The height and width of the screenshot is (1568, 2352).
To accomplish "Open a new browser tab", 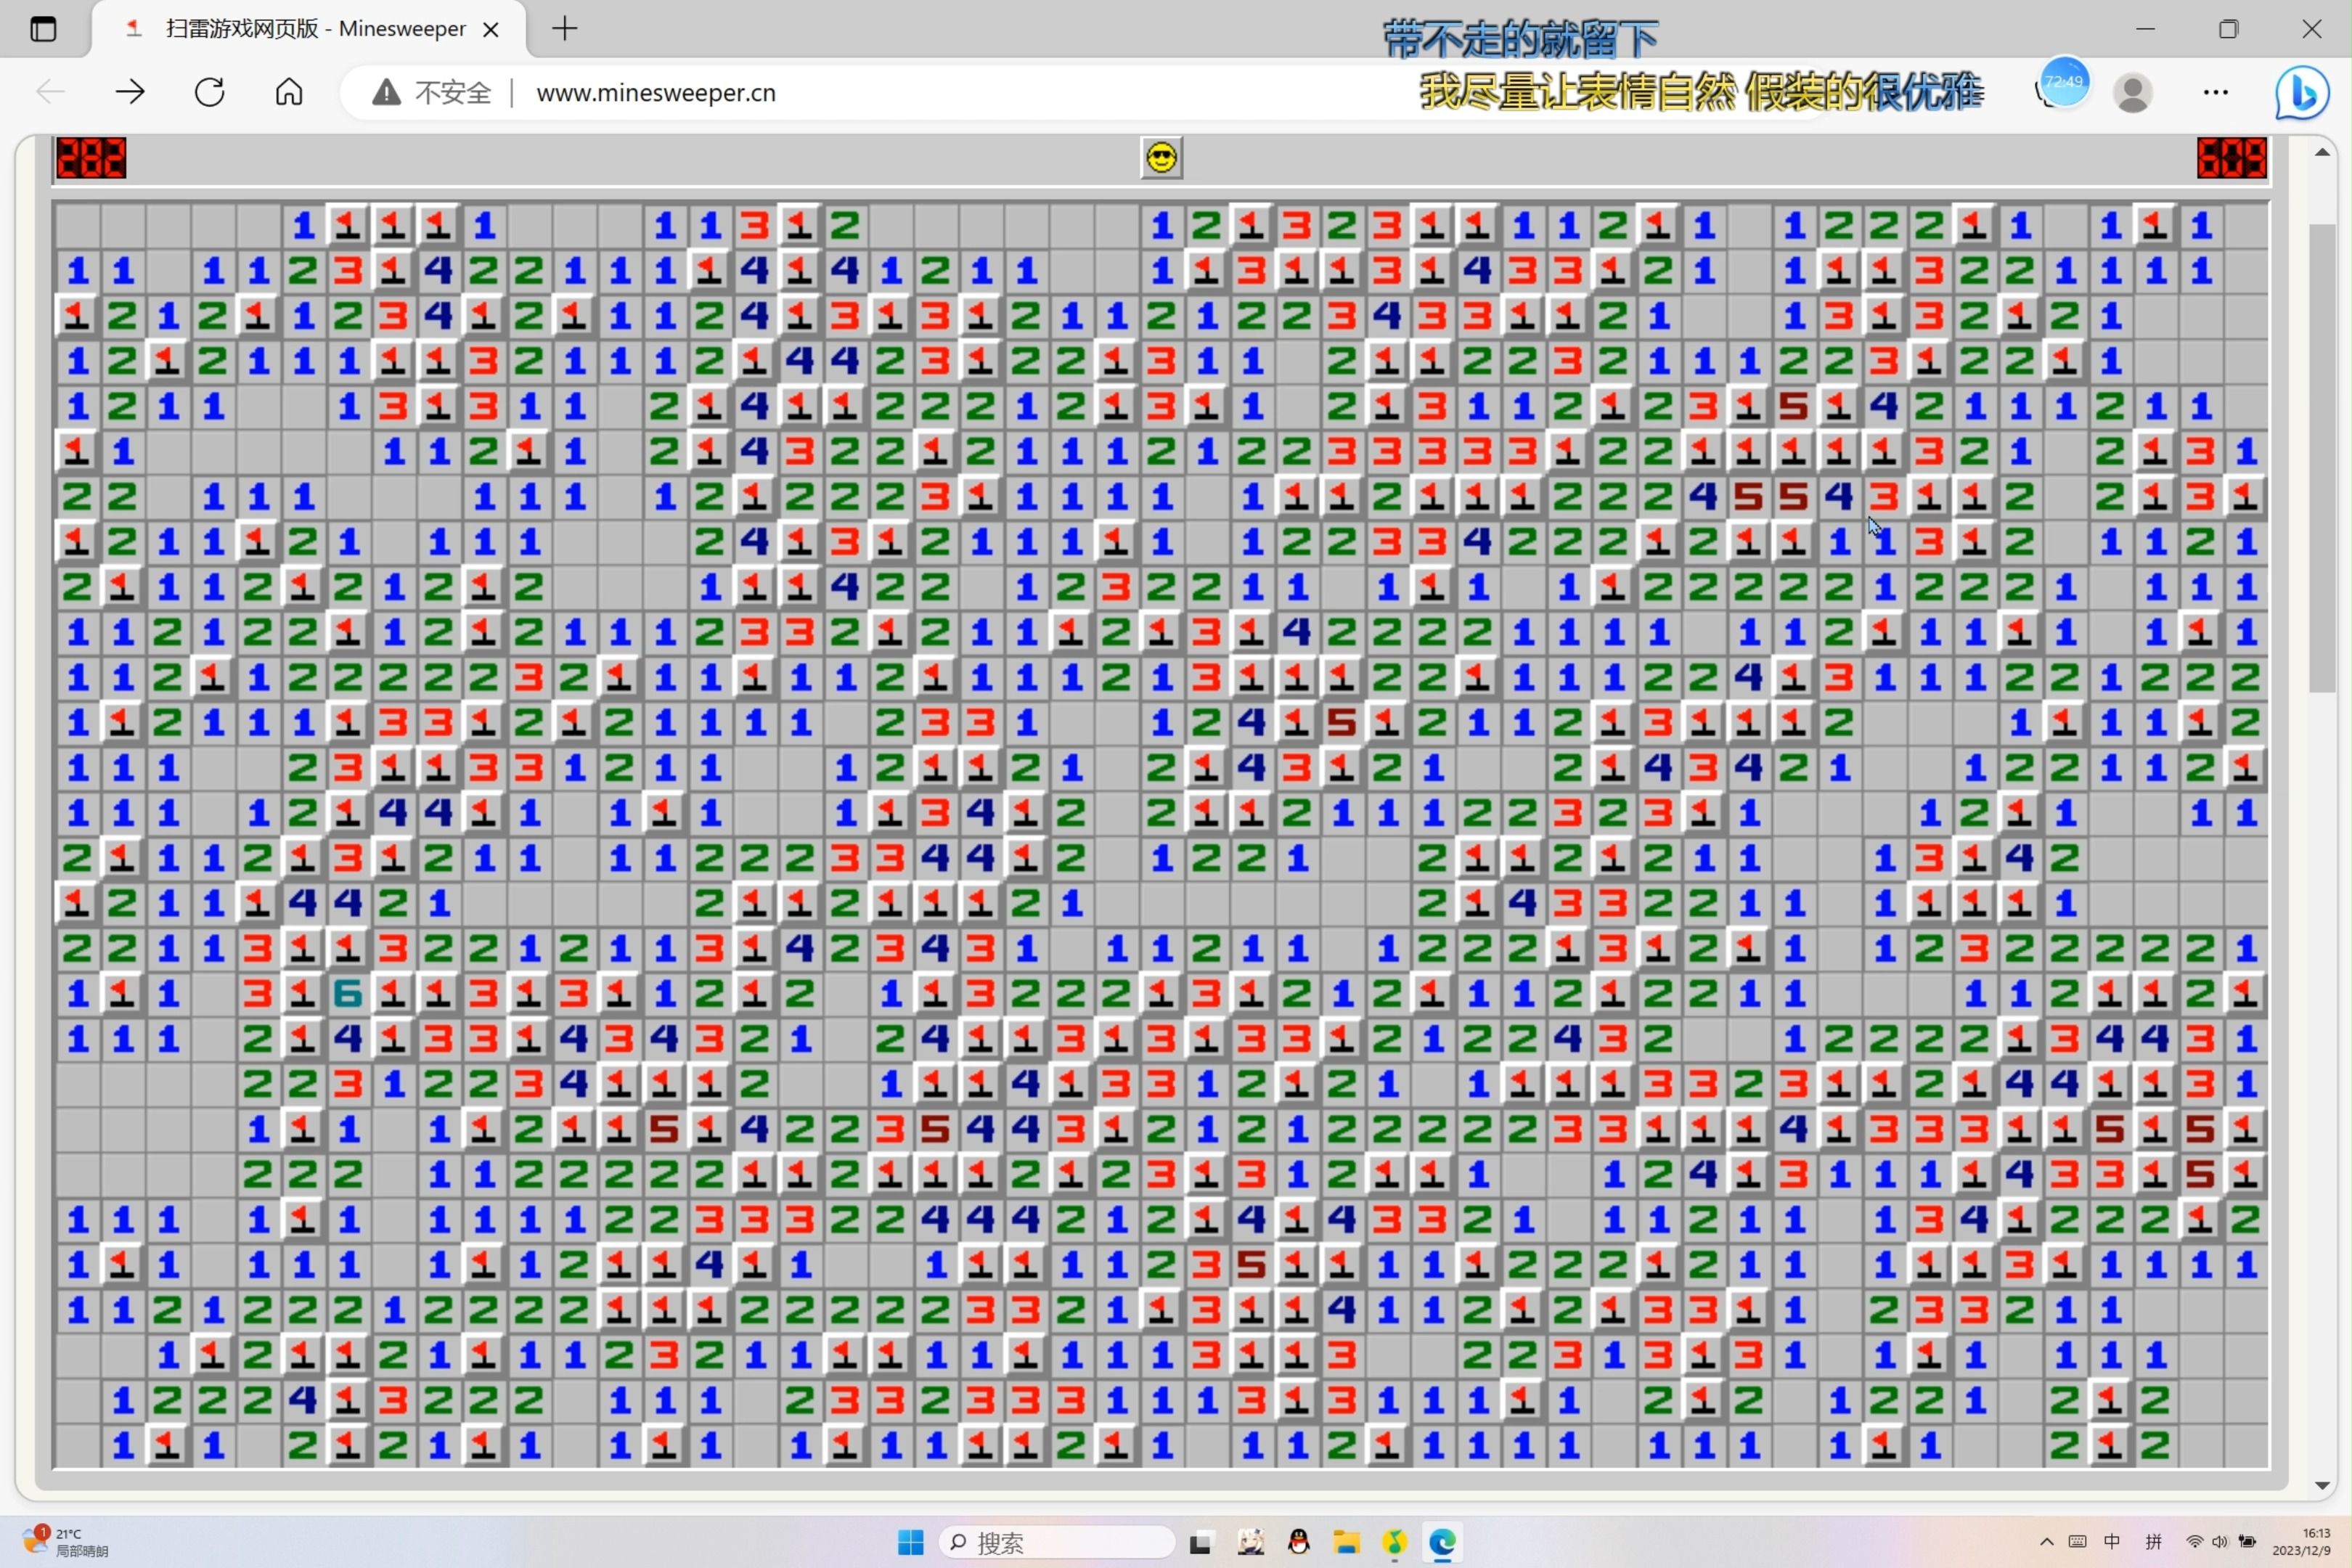I will 565,29.
